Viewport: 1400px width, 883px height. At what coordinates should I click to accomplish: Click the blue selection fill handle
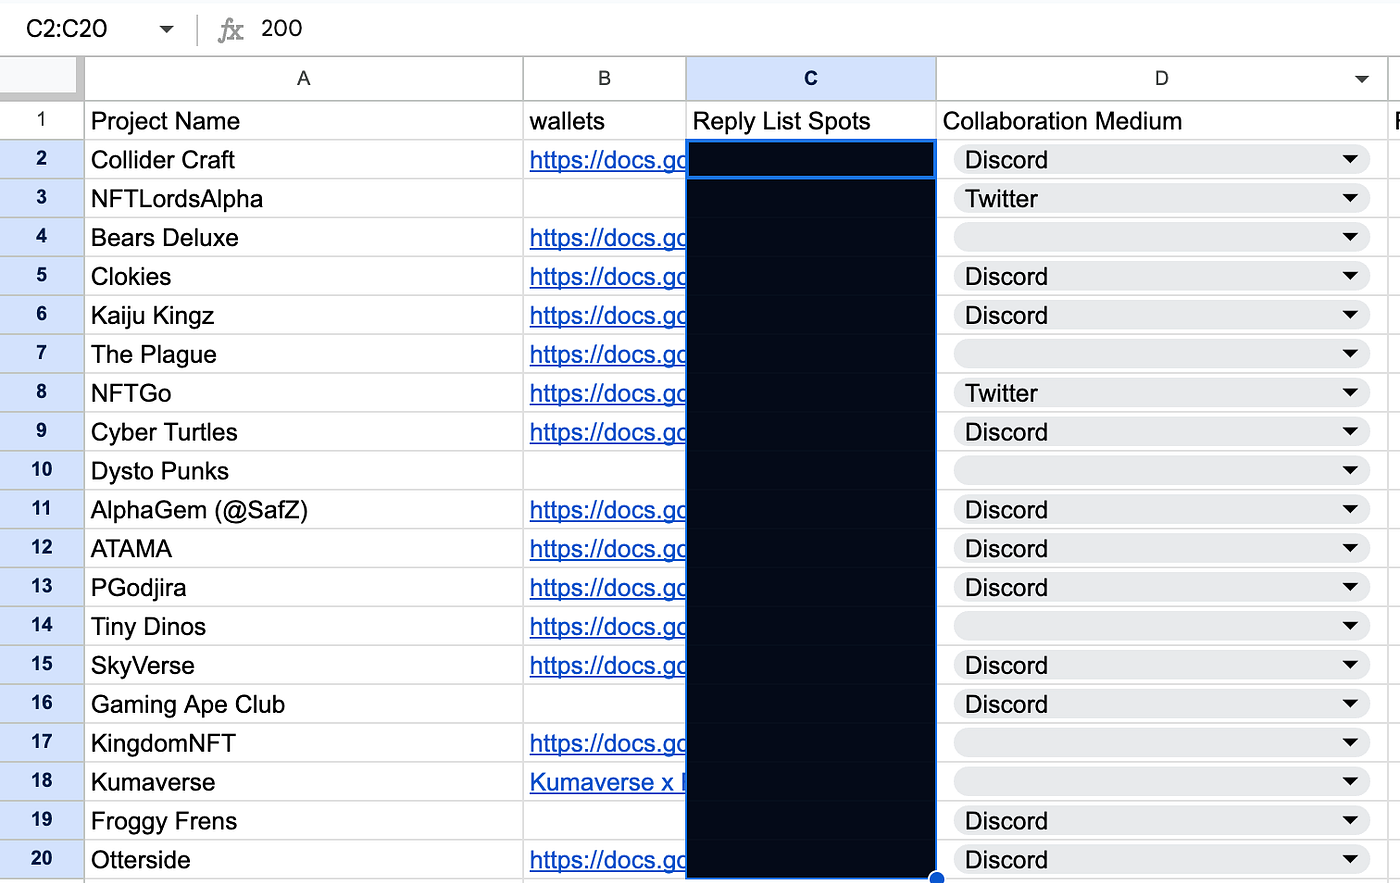tap(936, 878)
